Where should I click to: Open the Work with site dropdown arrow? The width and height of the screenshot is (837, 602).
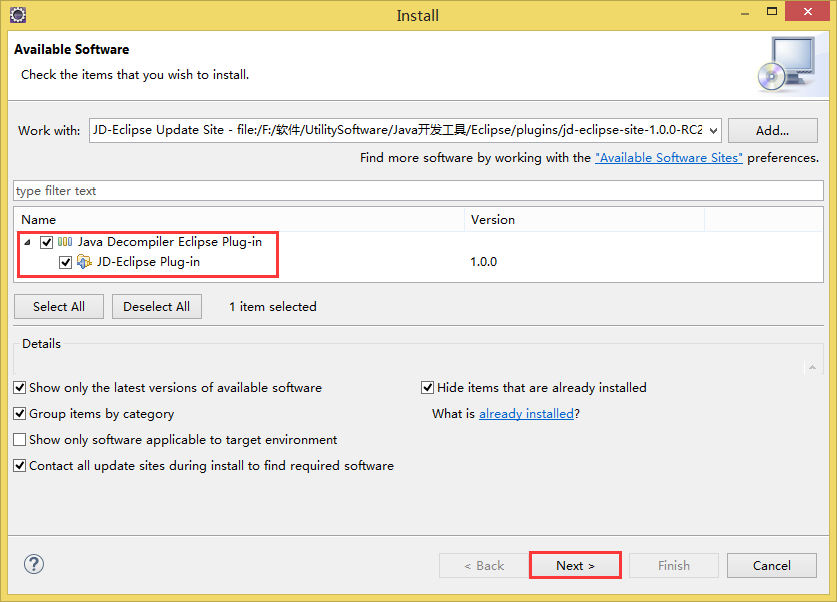point(713,131)
